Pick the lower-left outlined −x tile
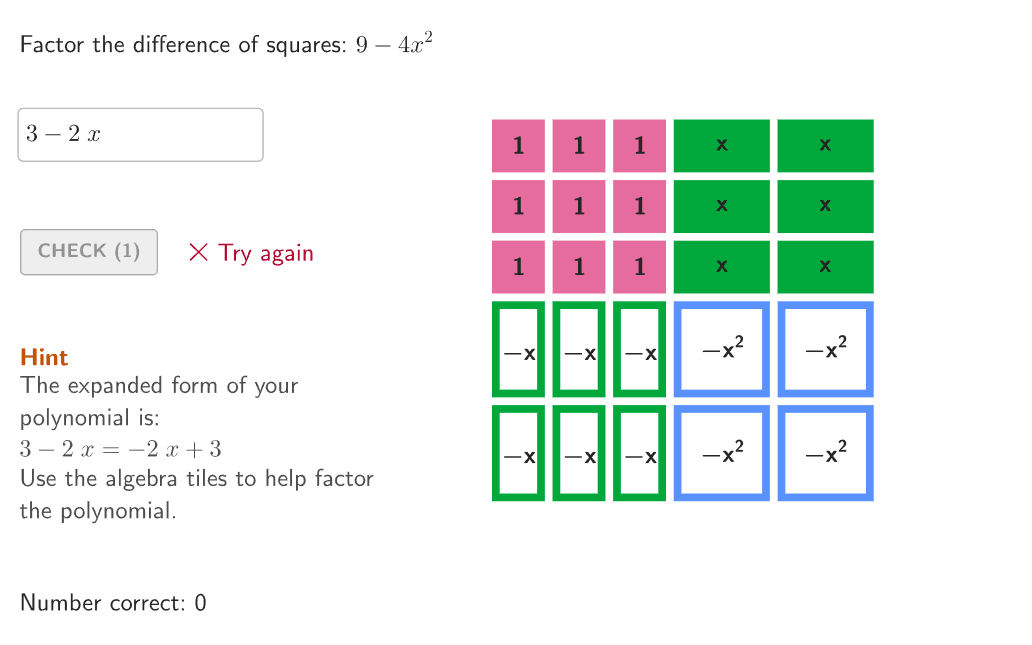 tap(518, 453)
